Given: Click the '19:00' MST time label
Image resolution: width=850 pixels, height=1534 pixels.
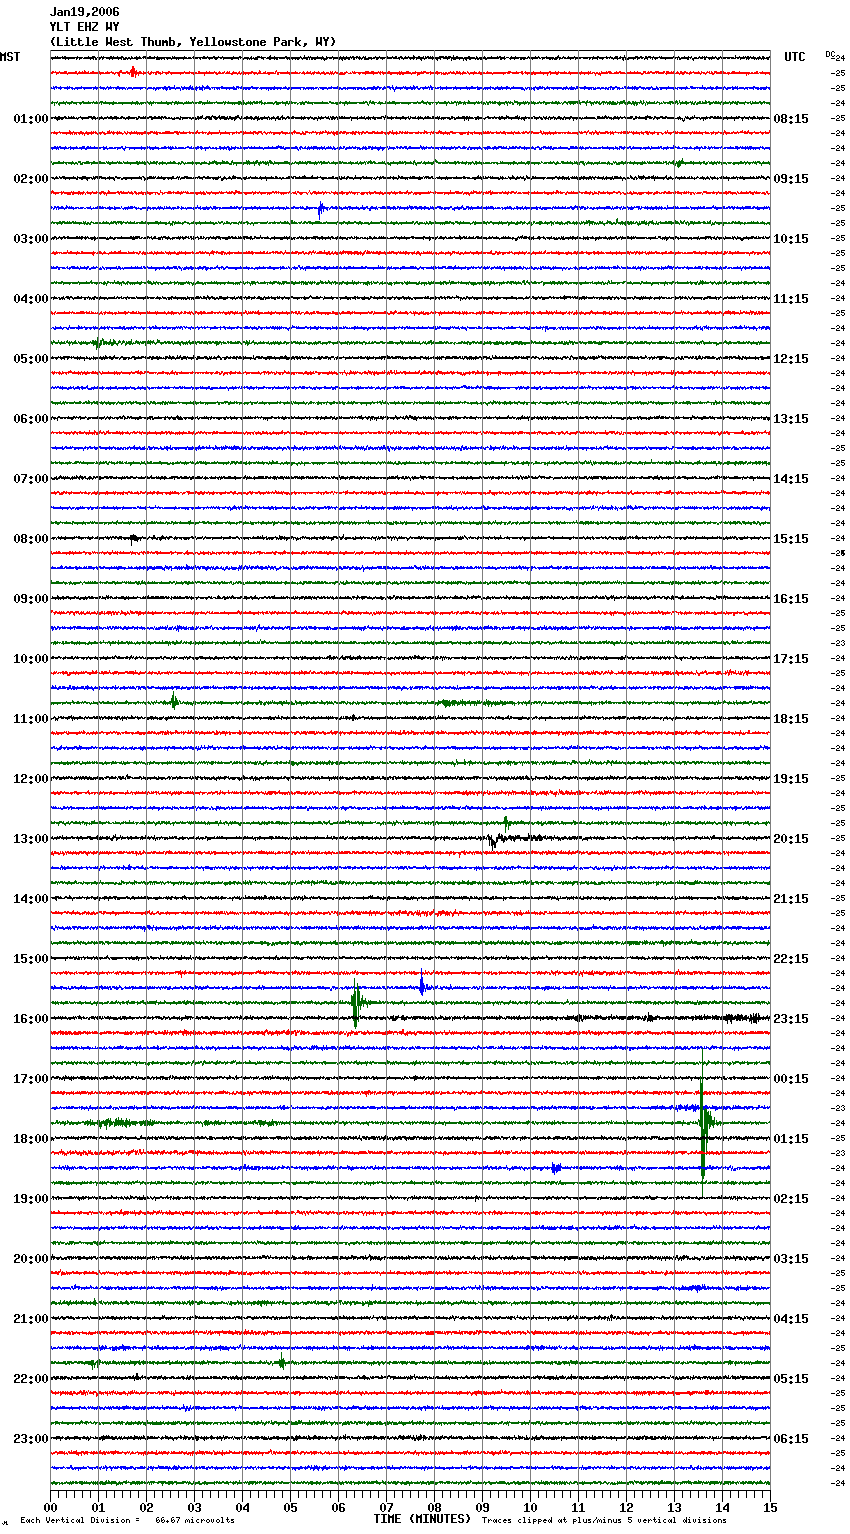Looking at the screenshot, I should pos(31,1199).
